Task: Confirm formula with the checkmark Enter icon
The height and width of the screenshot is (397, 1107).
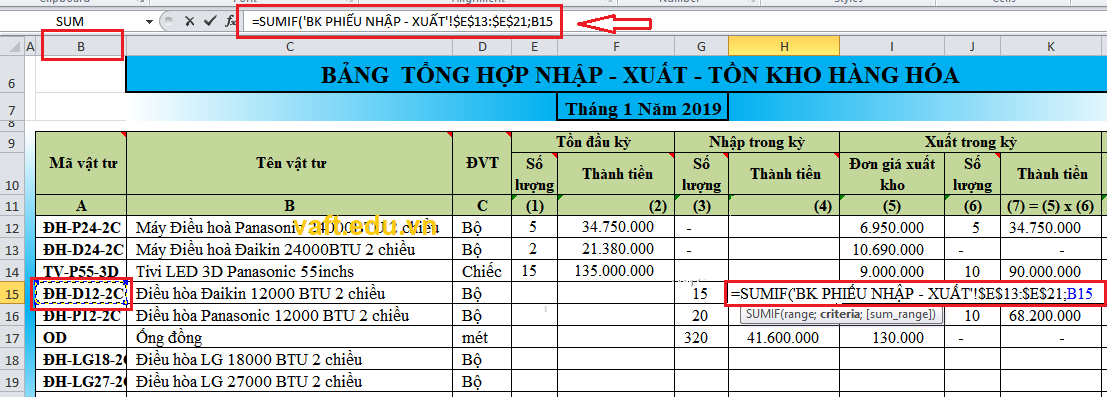Action: [x=209, y=21]
